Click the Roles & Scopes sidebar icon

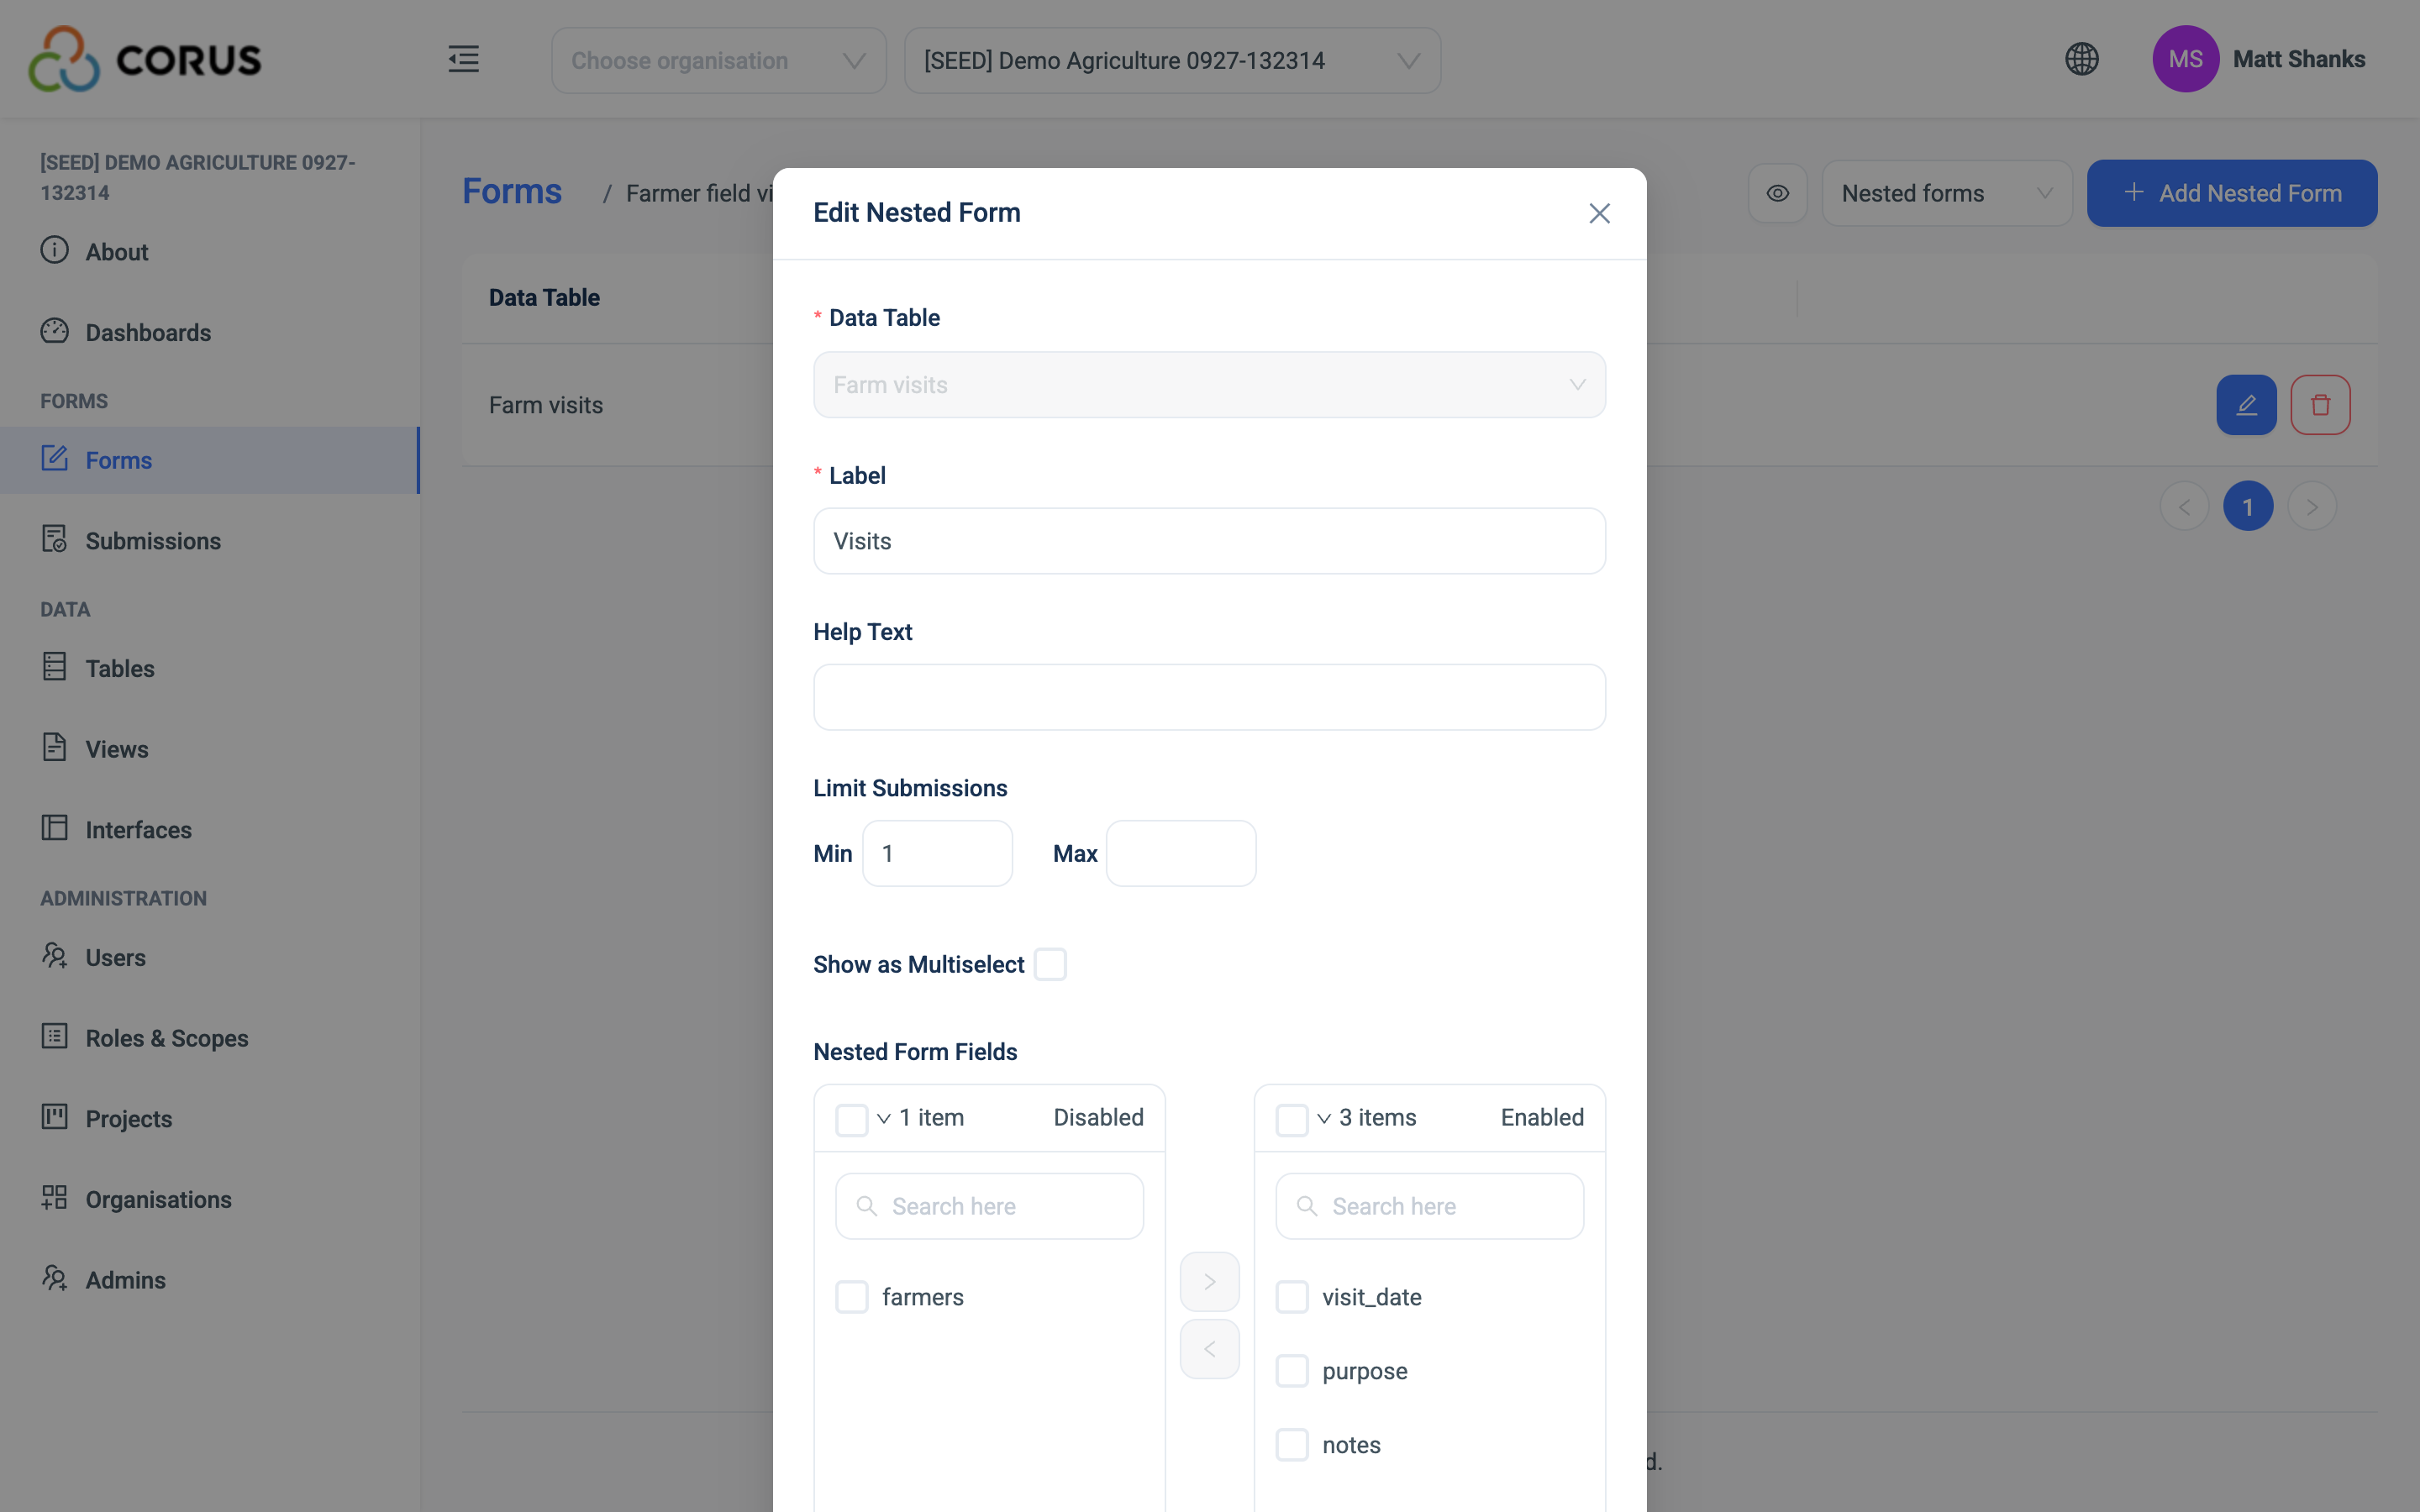[54, 1036]
